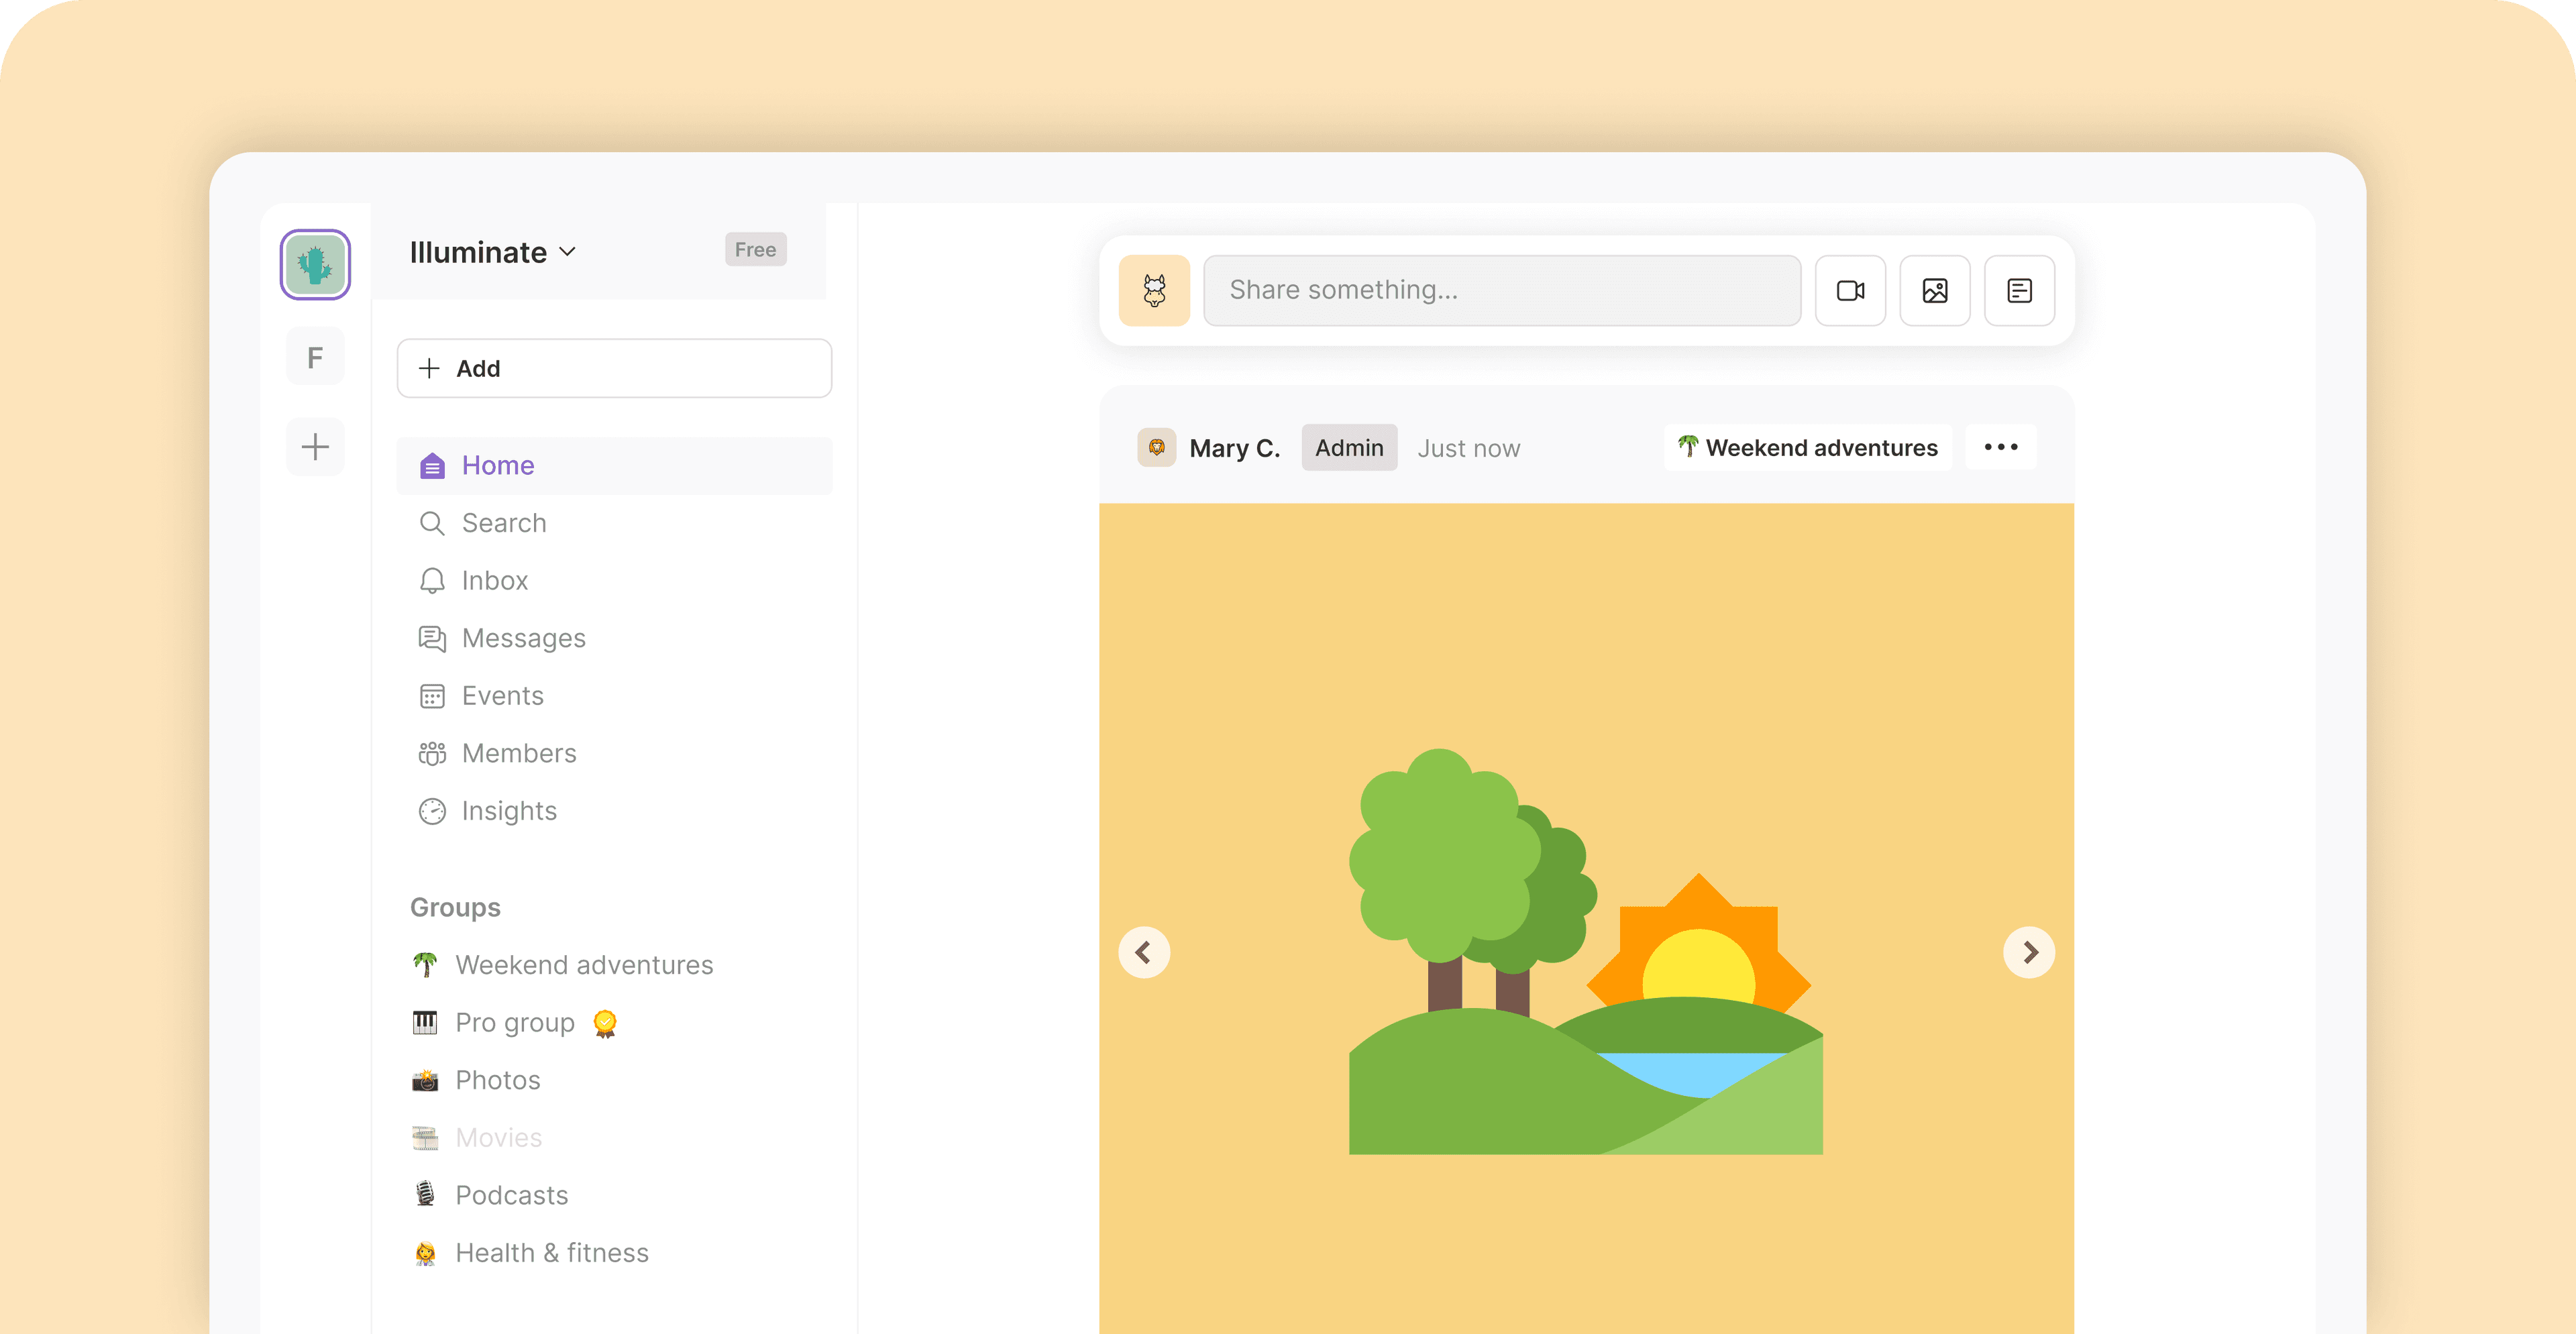Click the text post icon
2576x1334 pixels.
pos(2019,291)
